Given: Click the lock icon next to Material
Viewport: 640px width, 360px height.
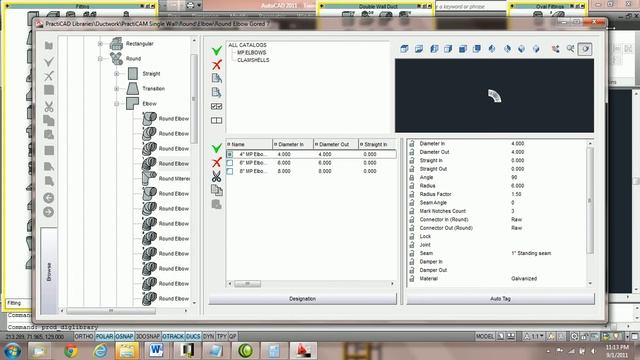Looking at the screenshot, I should point(412,279).
